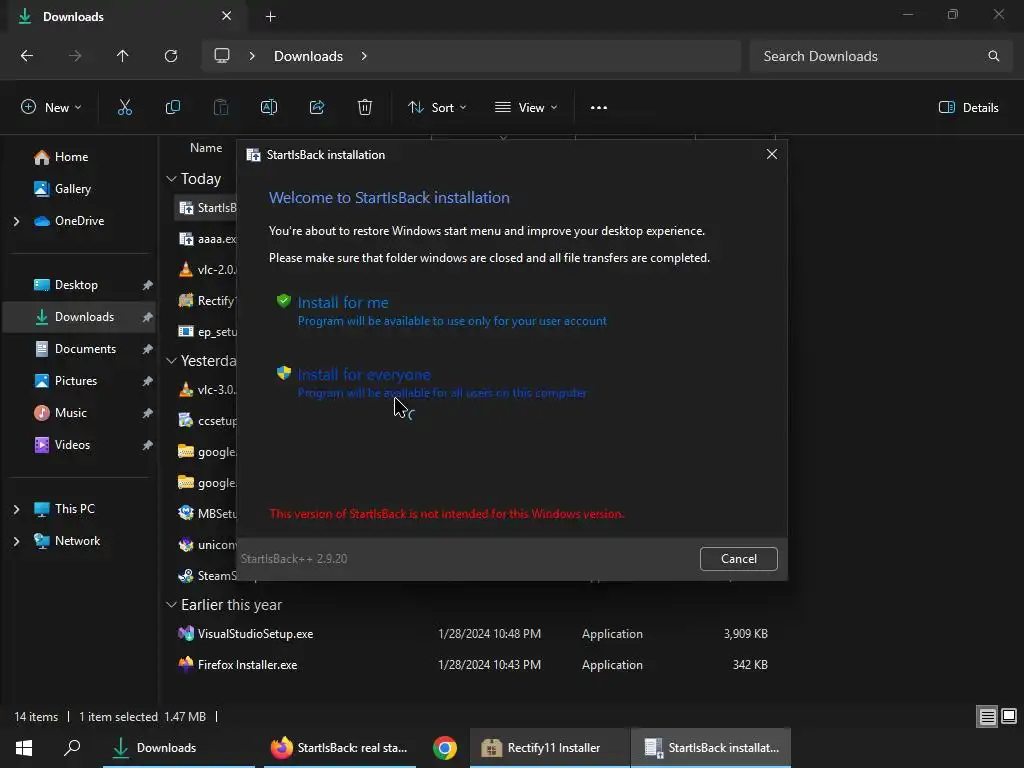The height and width of the screenshot is (768, 1024).
Task: Switch to Firefox StartIsBack taskbar window
Action: point(340,748)
